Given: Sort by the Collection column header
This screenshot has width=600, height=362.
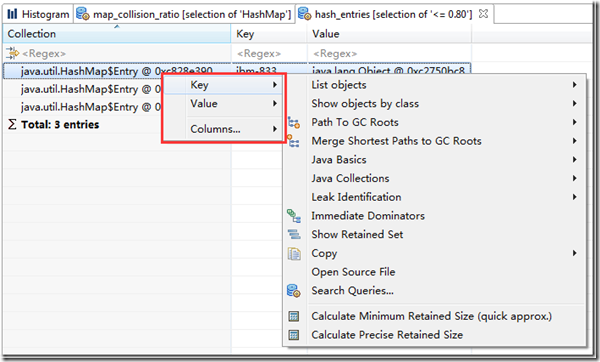Looking at the screenshot, I should (x=117, y=34).
